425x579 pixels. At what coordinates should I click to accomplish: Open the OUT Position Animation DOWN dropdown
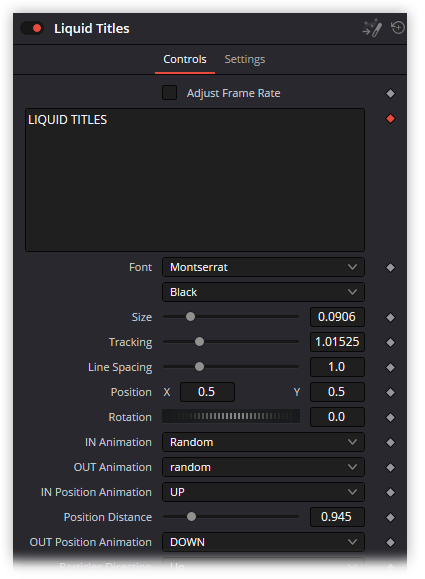263,542
